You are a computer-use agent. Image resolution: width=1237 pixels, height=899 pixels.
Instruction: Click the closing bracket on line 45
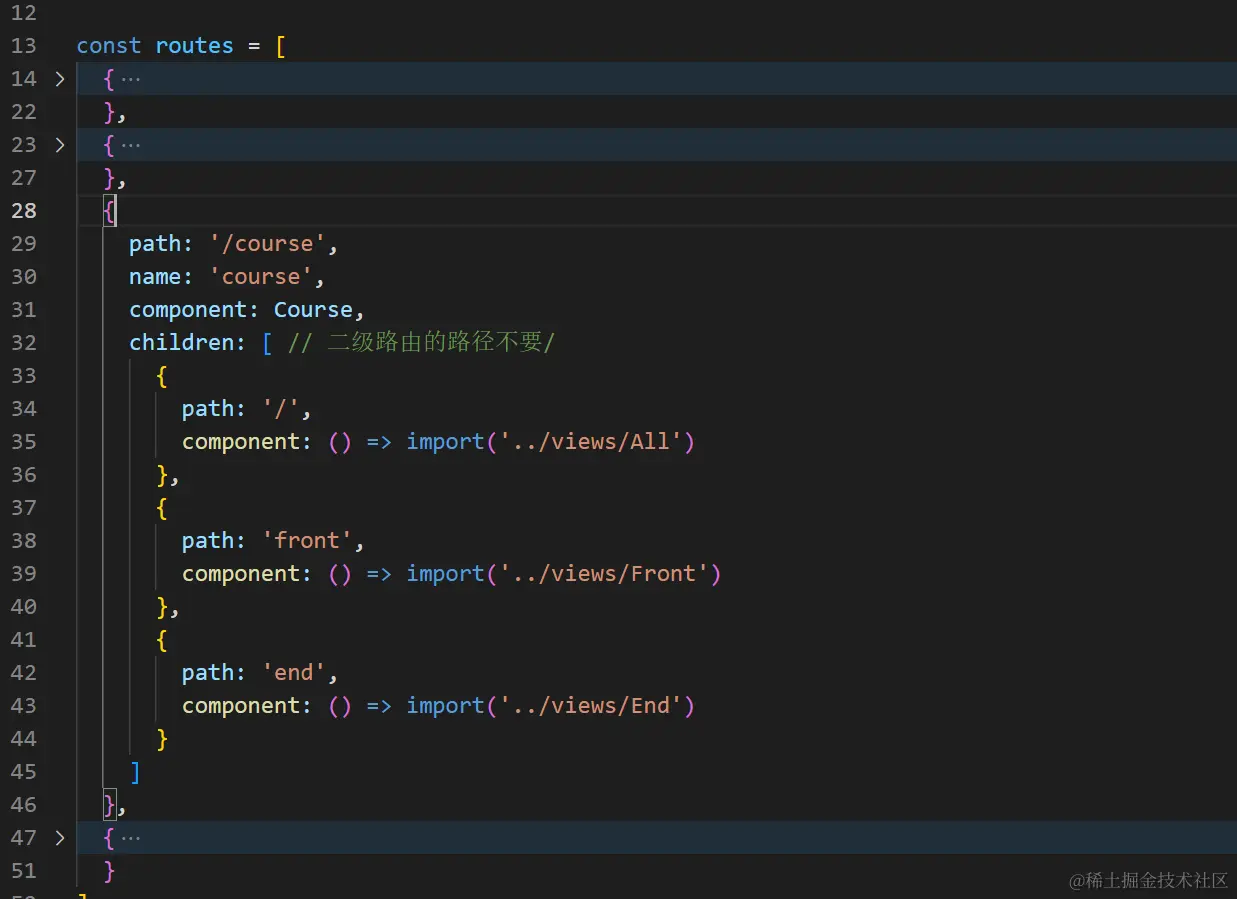click(135, 772)
